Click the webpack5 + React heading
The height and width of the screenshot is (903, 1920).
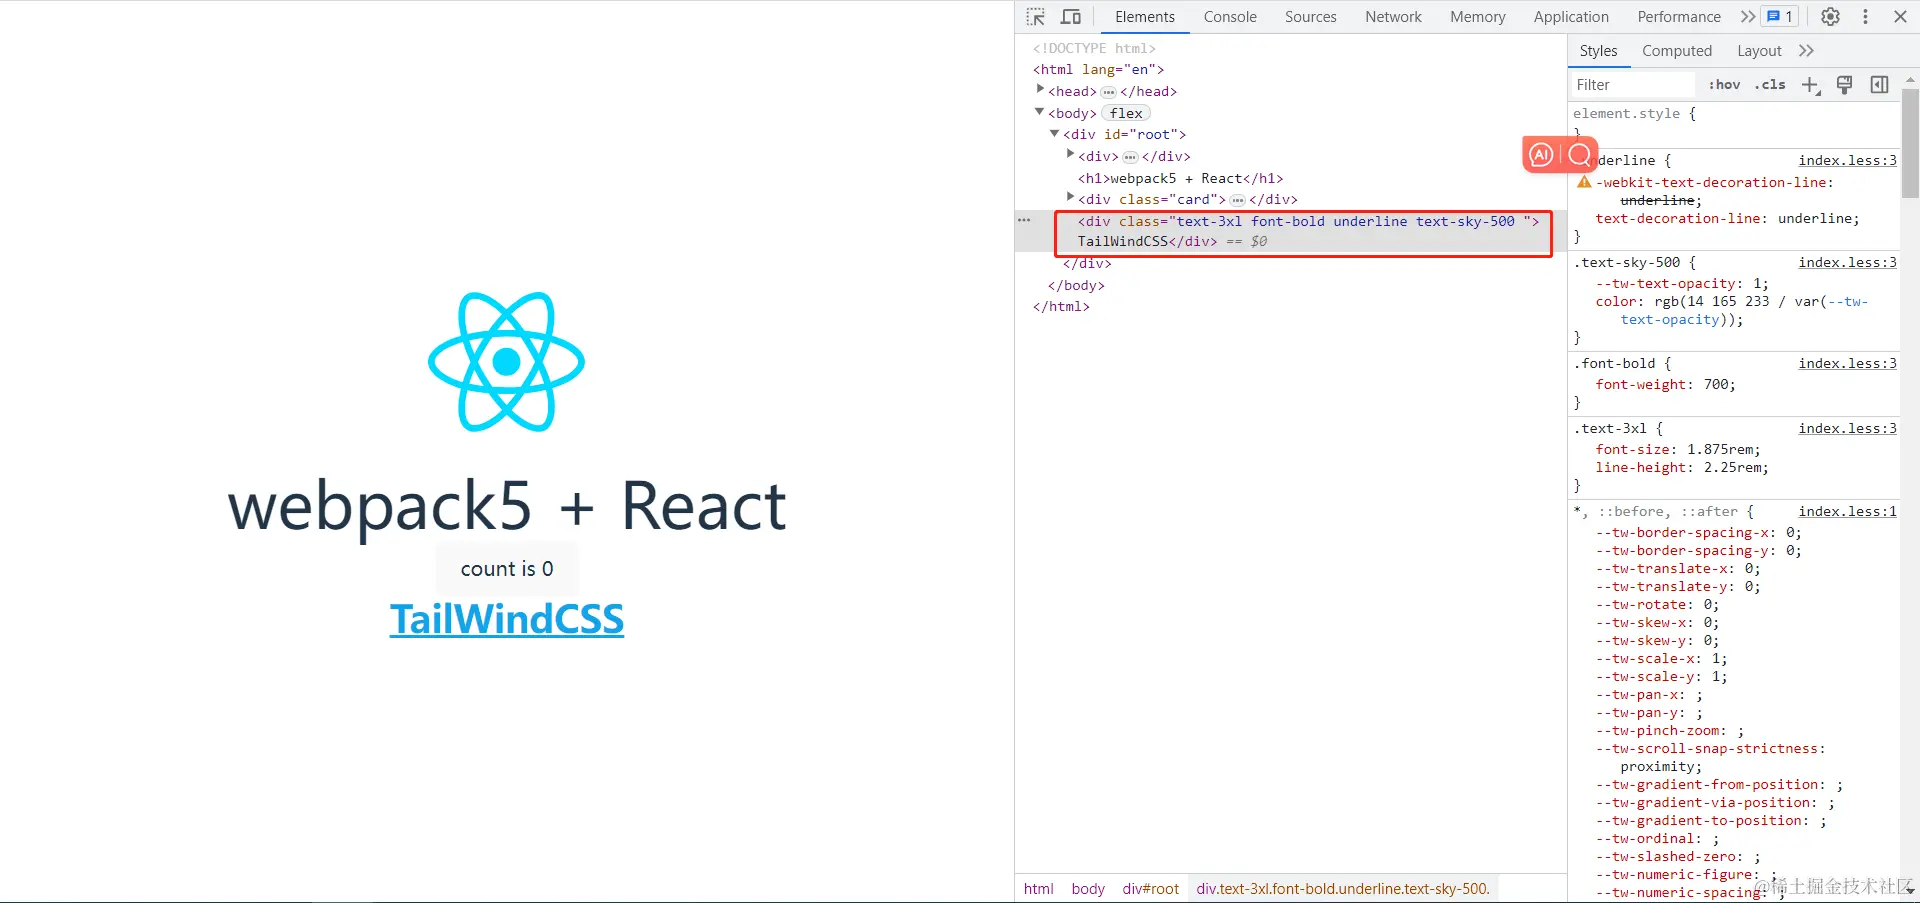(507, 506)
